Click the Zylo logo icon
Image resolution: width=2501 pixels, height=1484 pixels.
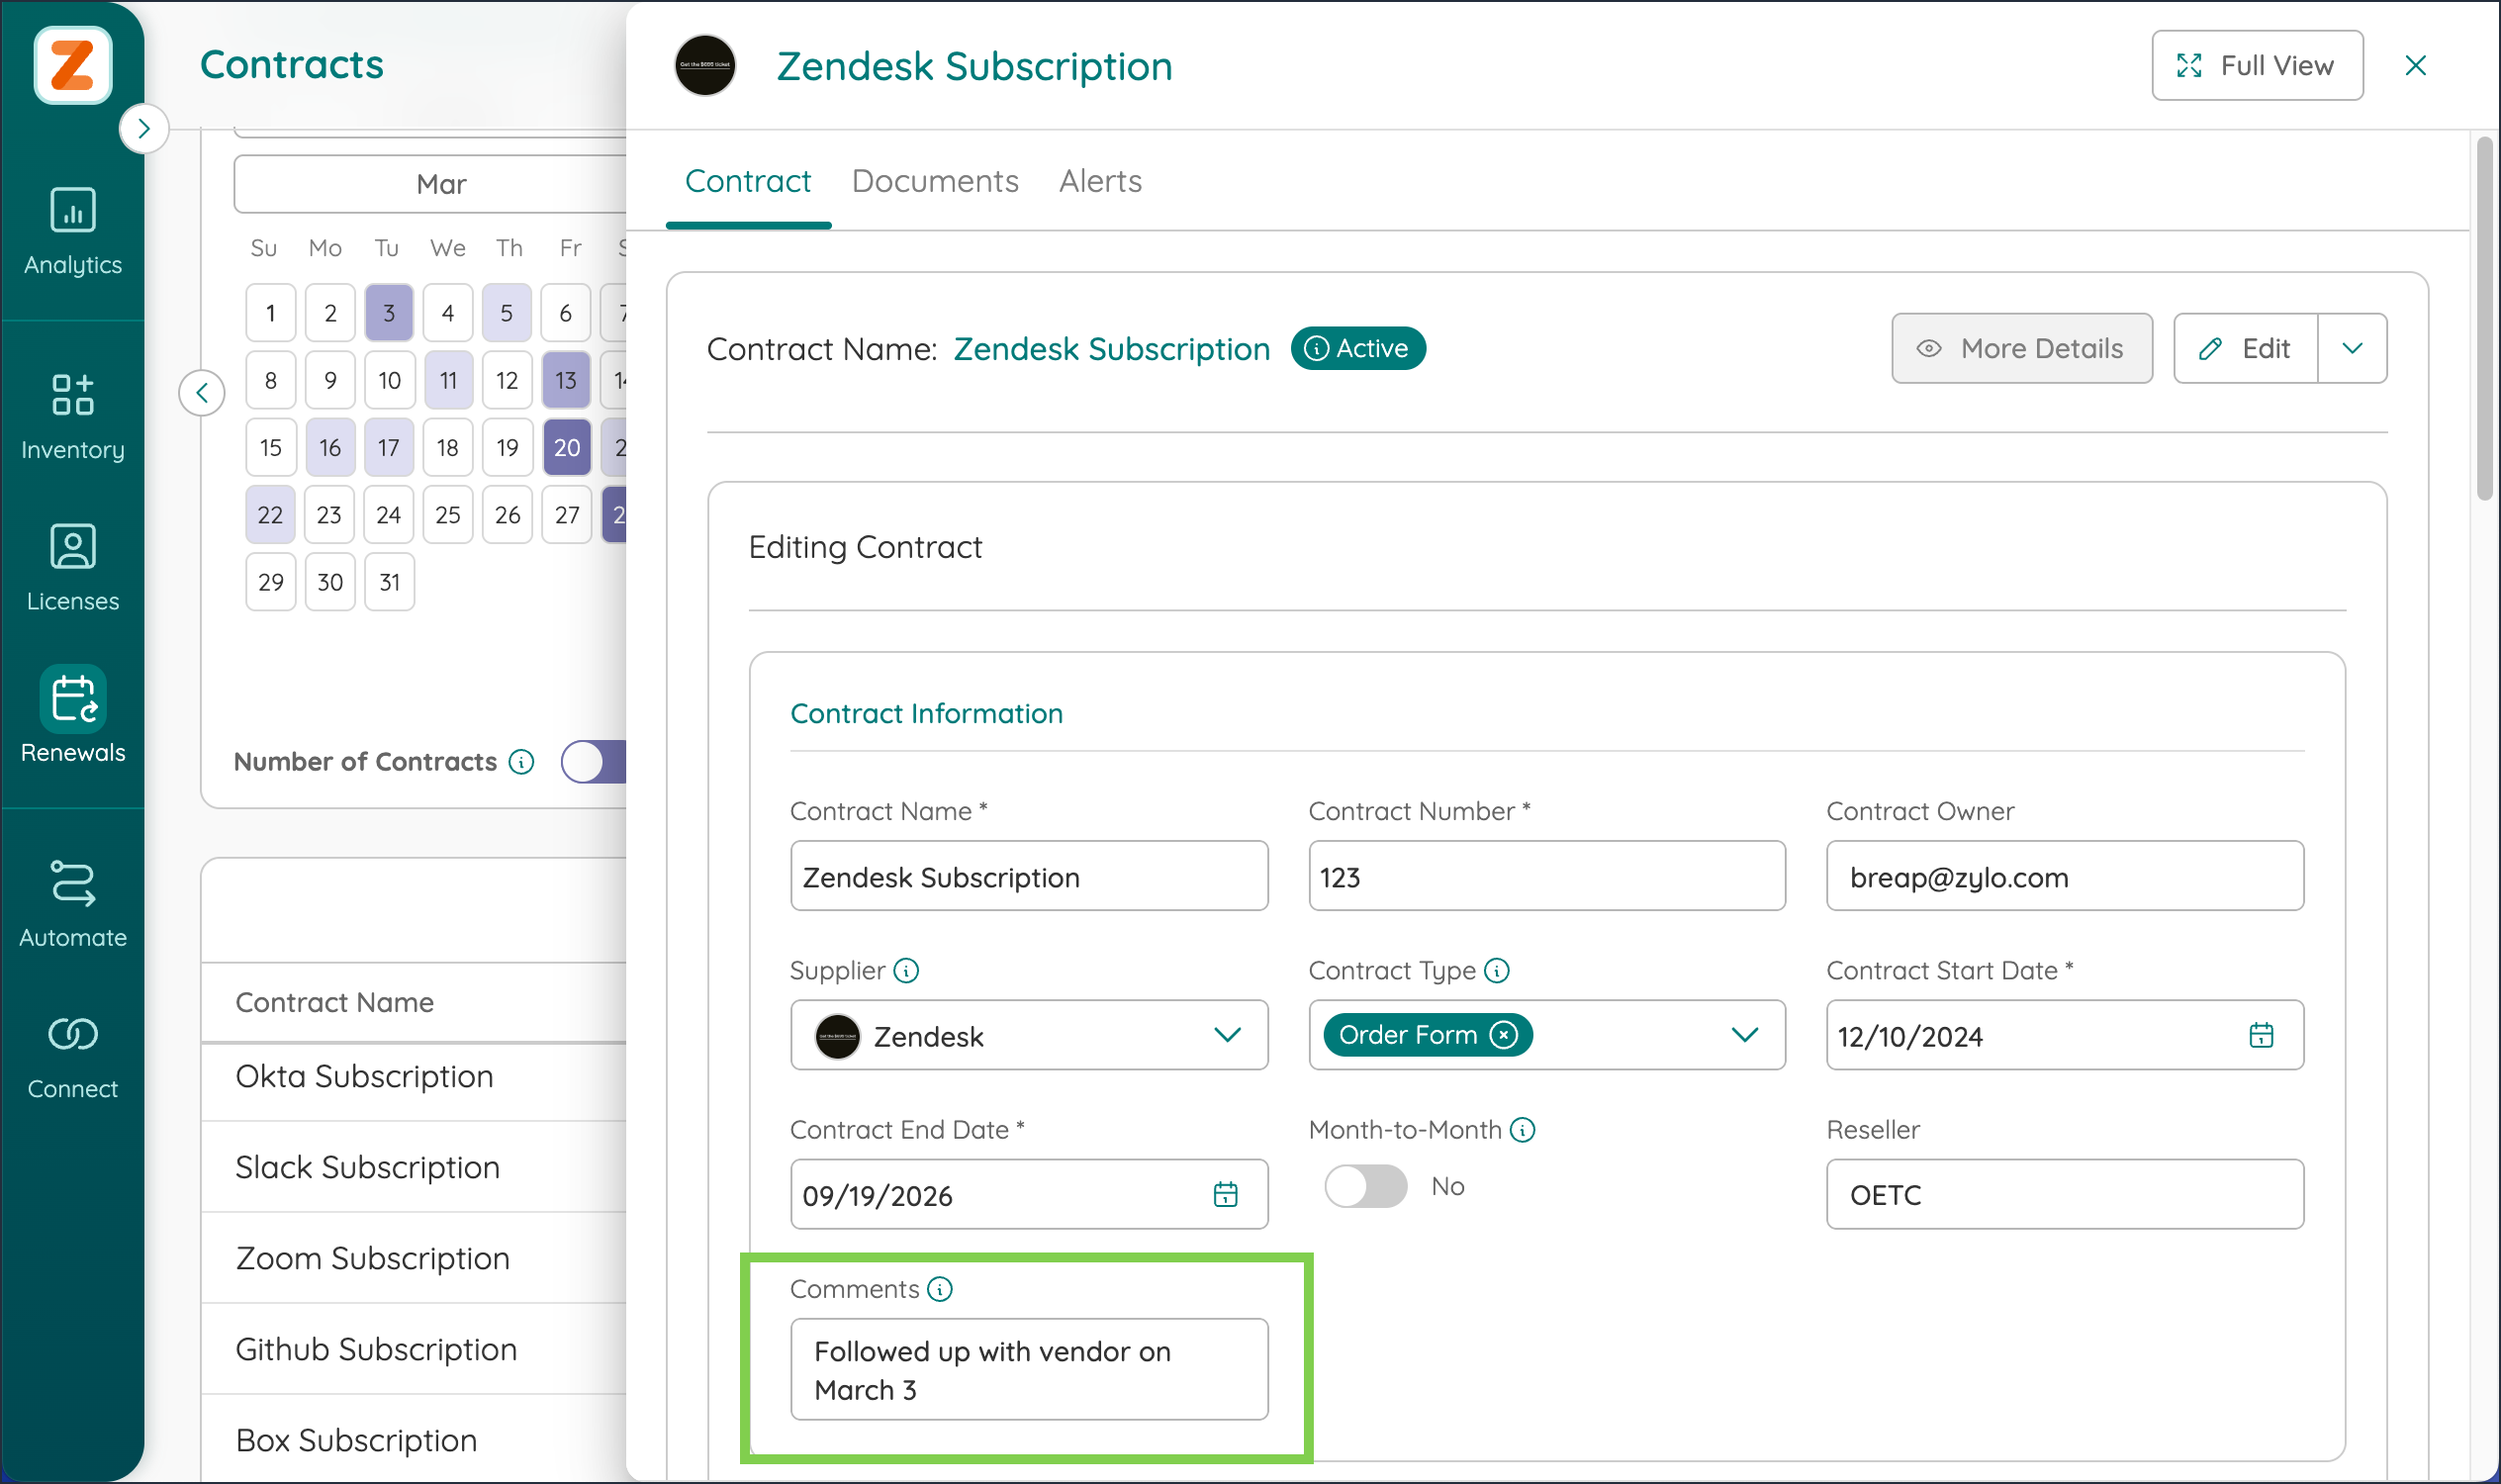pyautogui.click(x=72, y=65)
